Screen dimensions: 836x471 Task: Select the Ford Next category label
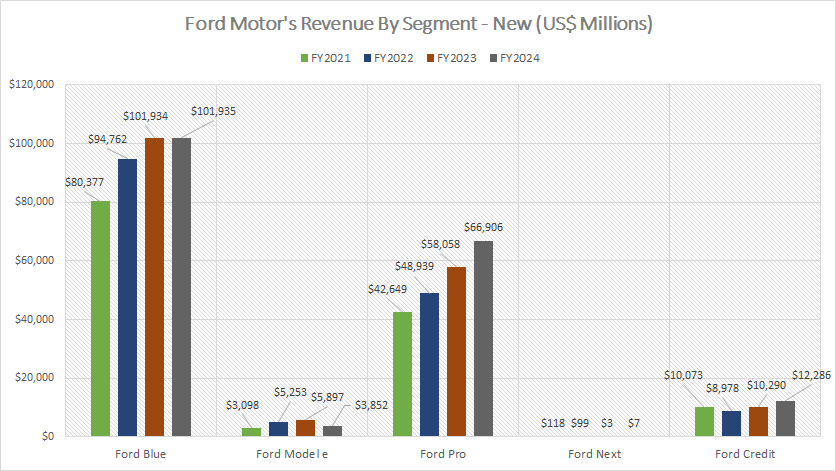point(594,454)
